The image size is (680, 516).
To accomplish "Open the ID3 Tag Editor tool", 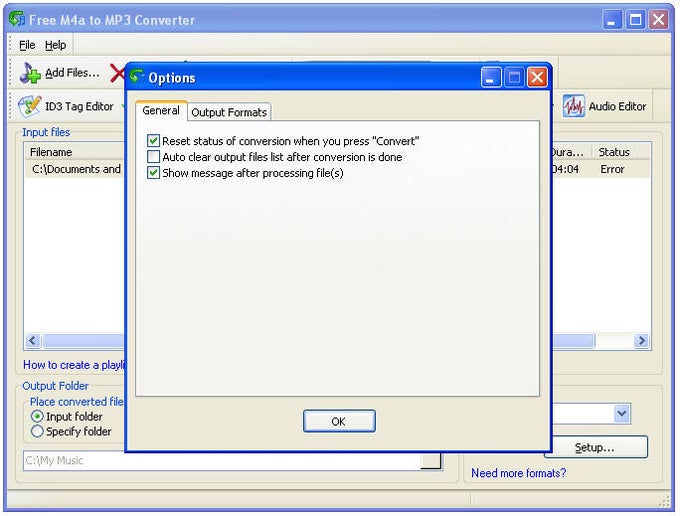I will coord(66,106).
